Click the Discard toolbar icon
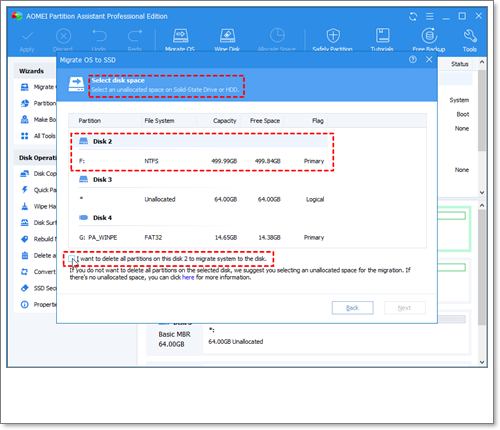 [x=63, y=36]
